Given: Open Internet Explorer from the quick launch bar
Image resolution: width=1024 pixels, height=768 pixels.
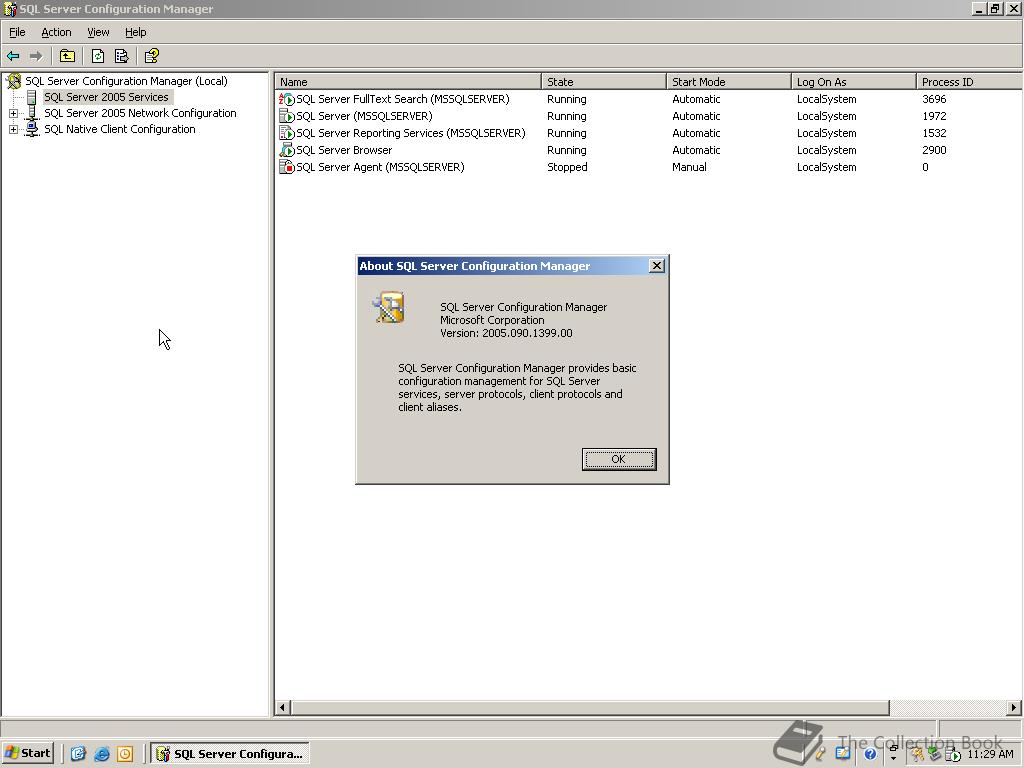Looking at the screenshot, I should [x=102, y=754].
